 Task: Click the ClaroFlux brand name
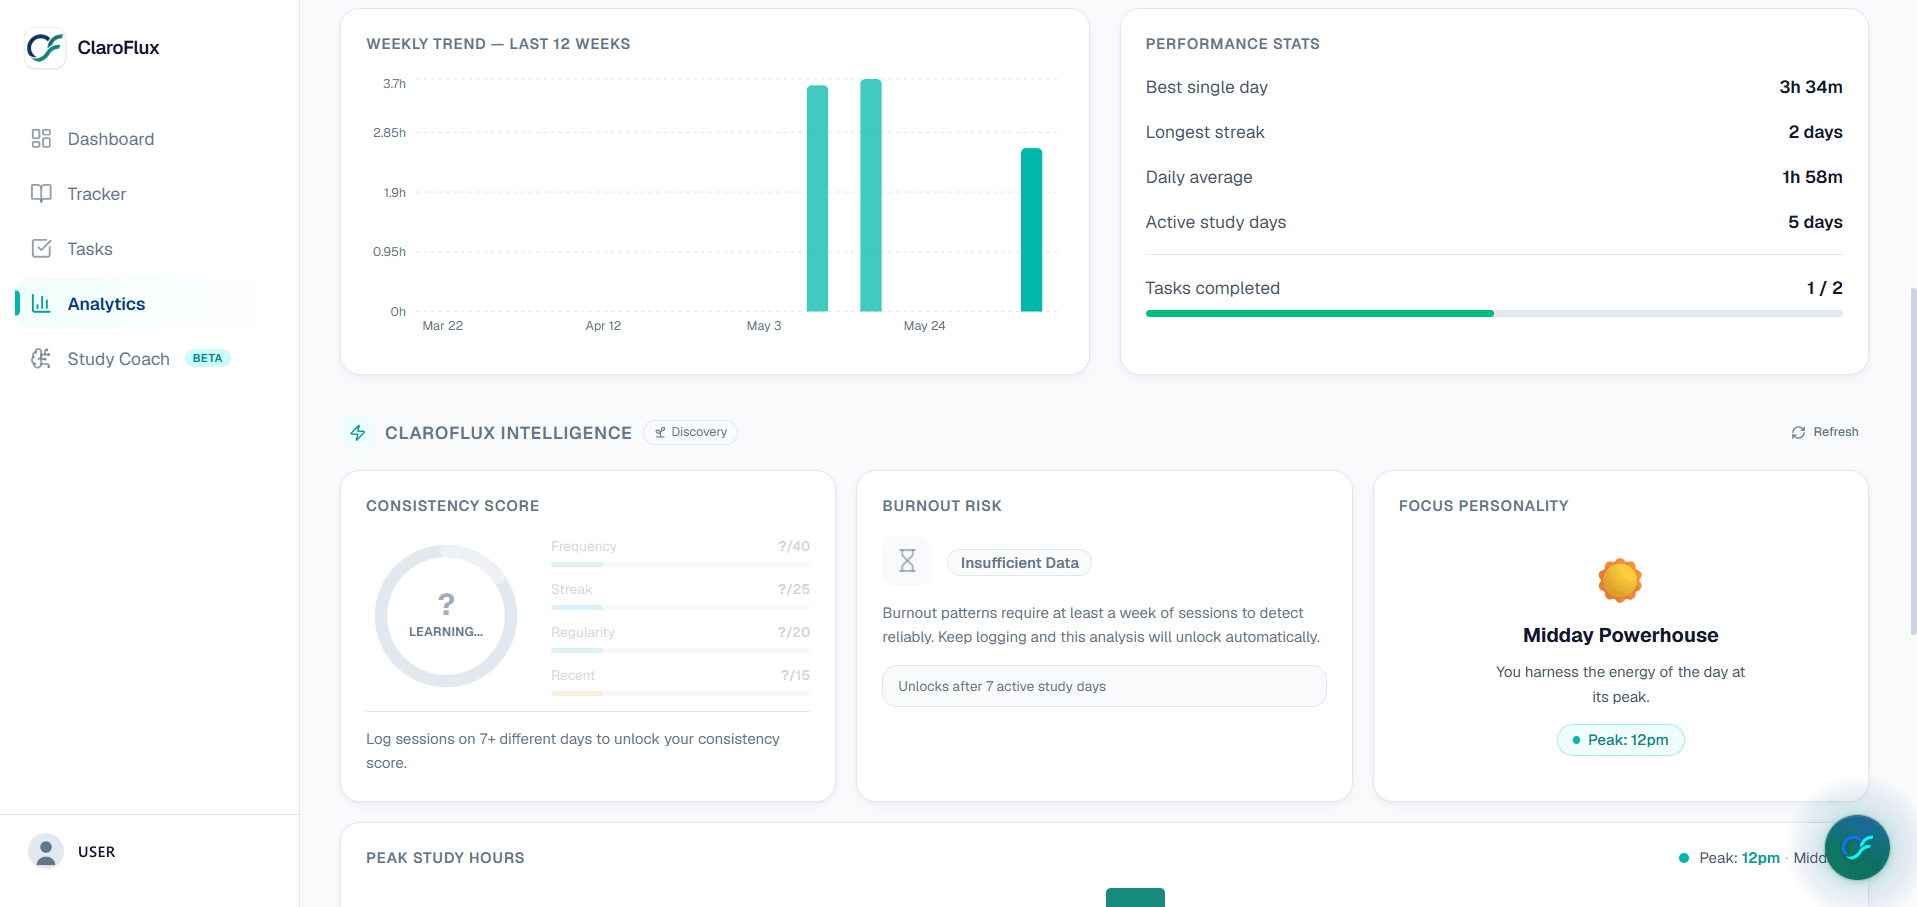point(118,47)
